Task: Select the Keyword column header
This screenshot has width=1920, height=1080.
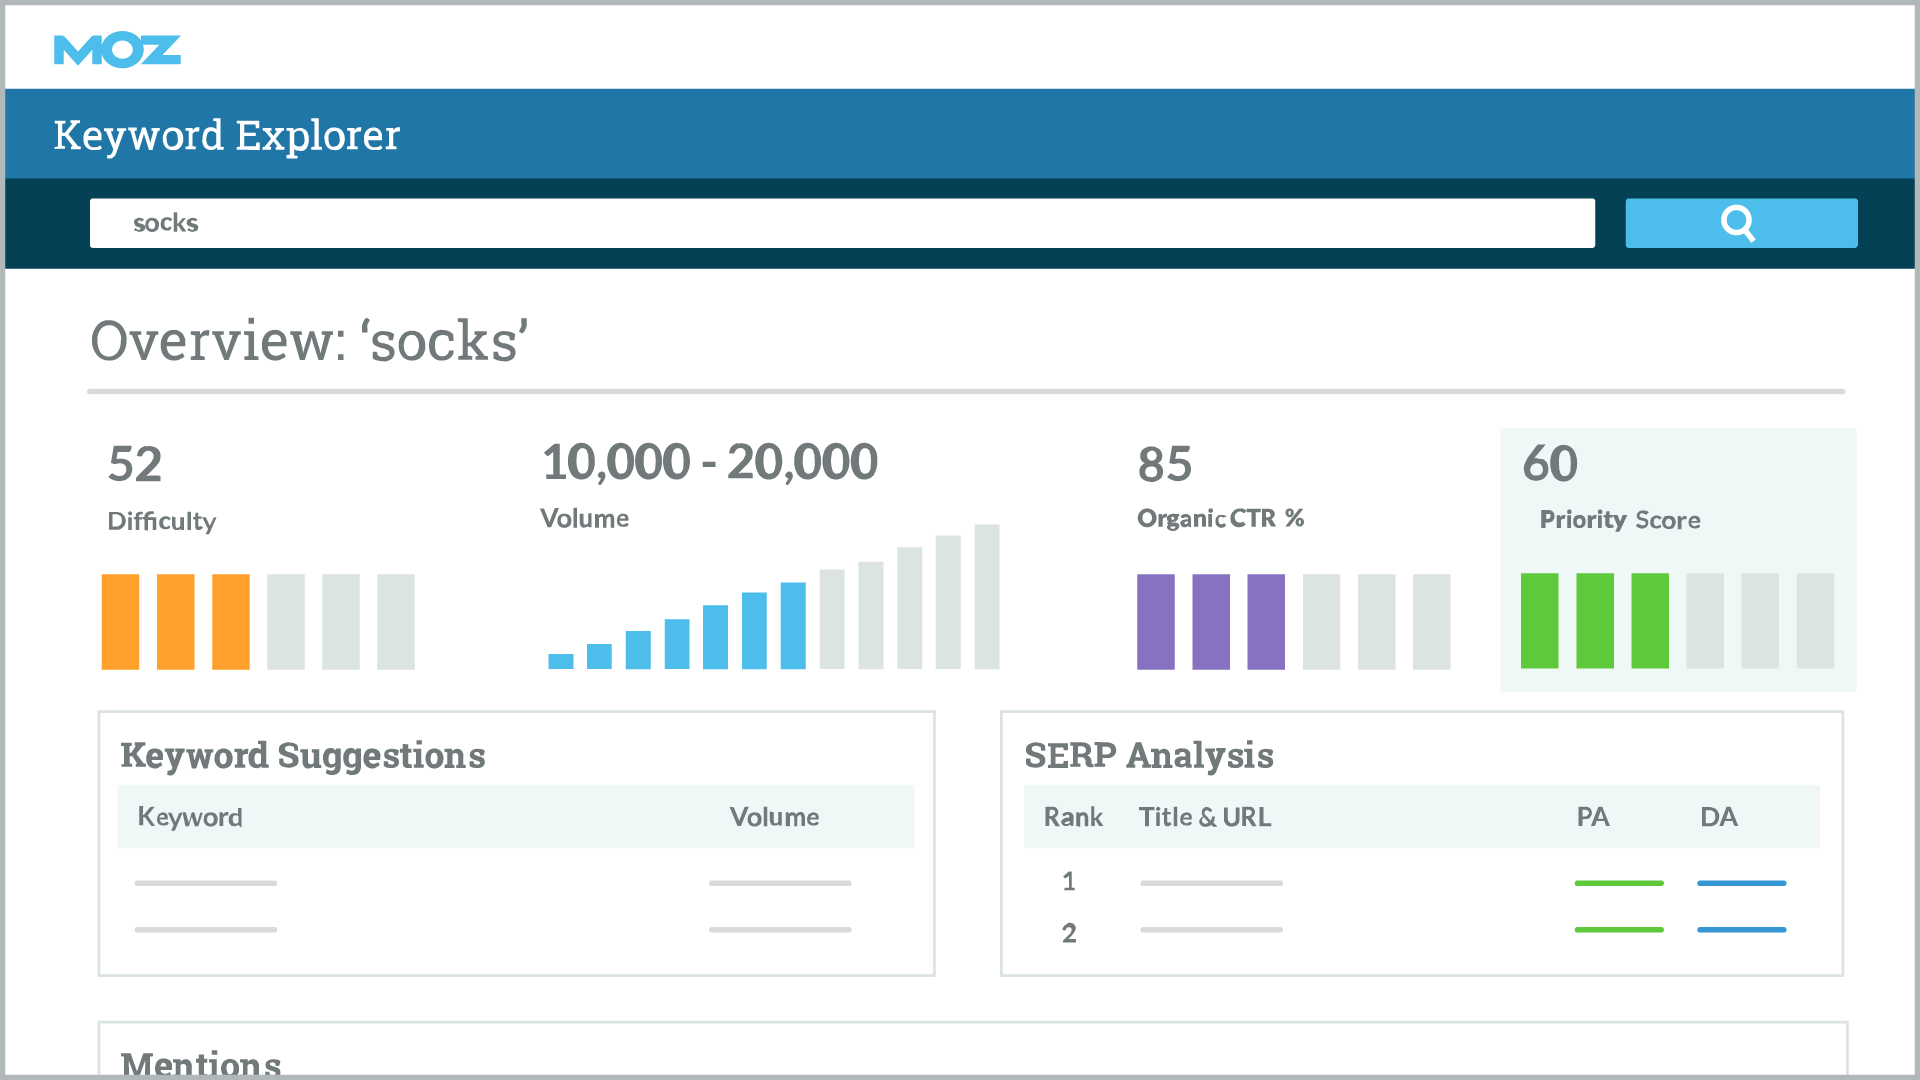Action: tap(189, 816)
